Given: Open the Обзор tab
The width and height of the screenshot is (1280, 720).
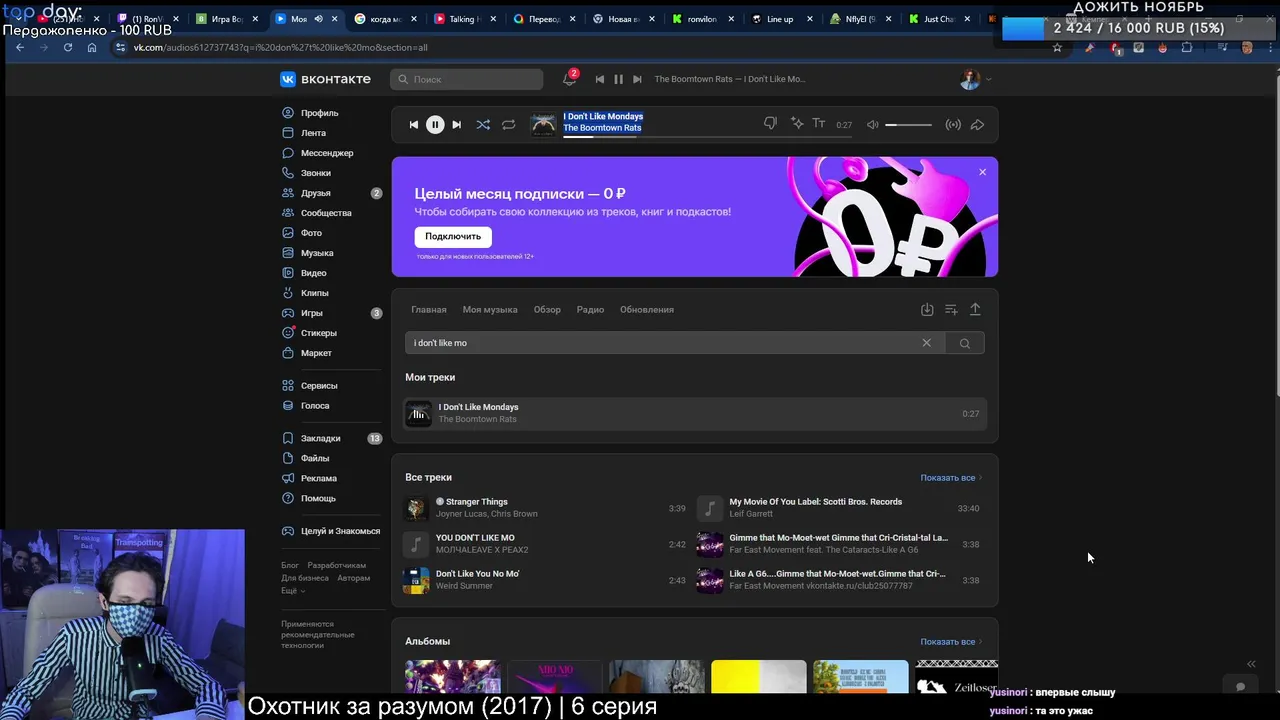Looking at the screenshot, I should pos(547,310).
